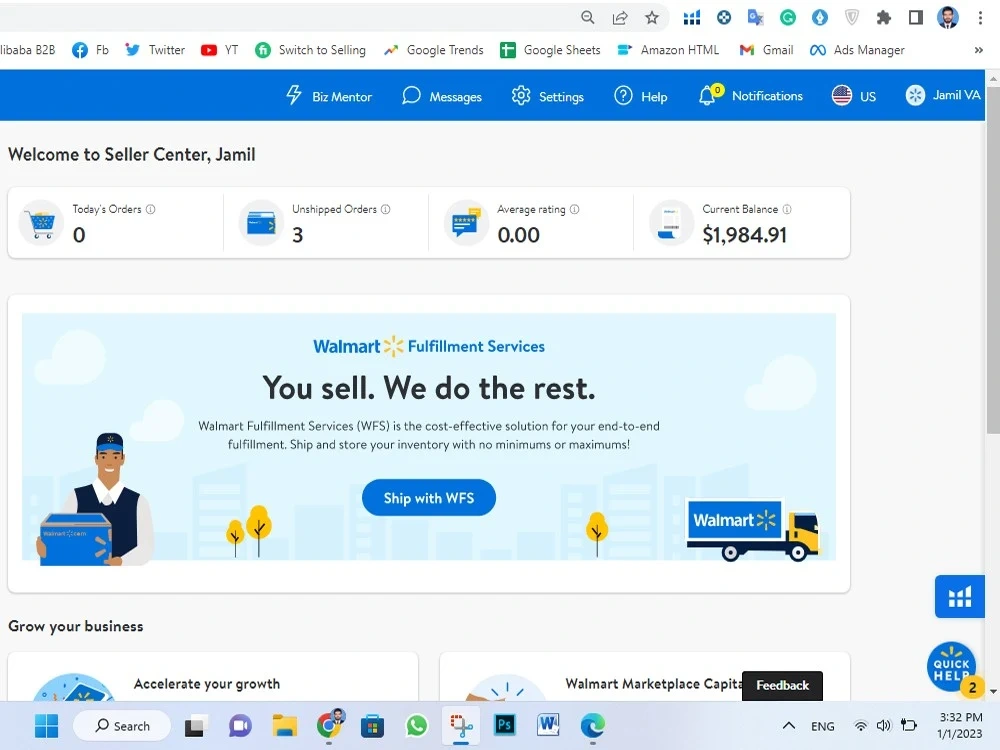This screenshot has height=750, width=1000.
Task: Open the Twitter bookmark
Action: (154, 50)
